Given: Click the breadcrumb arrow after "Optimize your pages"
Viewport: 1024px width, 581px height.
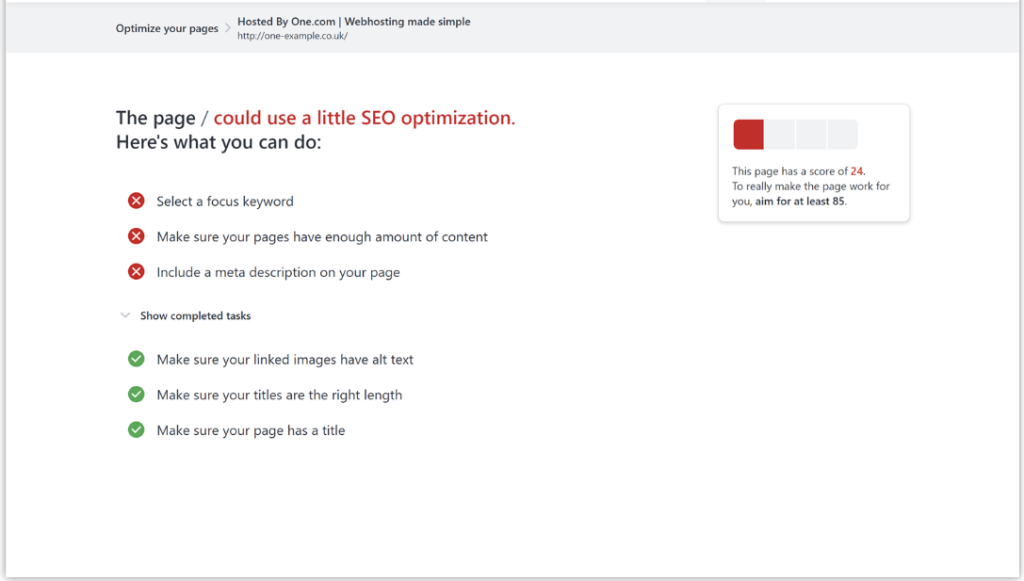Looking at the screenshot, I should [226, 28].
